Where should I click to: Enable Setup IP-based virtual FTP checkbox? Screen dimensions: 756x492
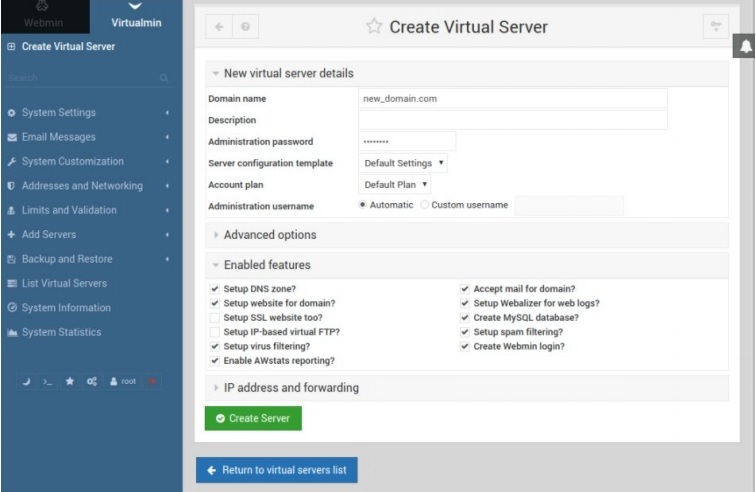coord(215,332)
